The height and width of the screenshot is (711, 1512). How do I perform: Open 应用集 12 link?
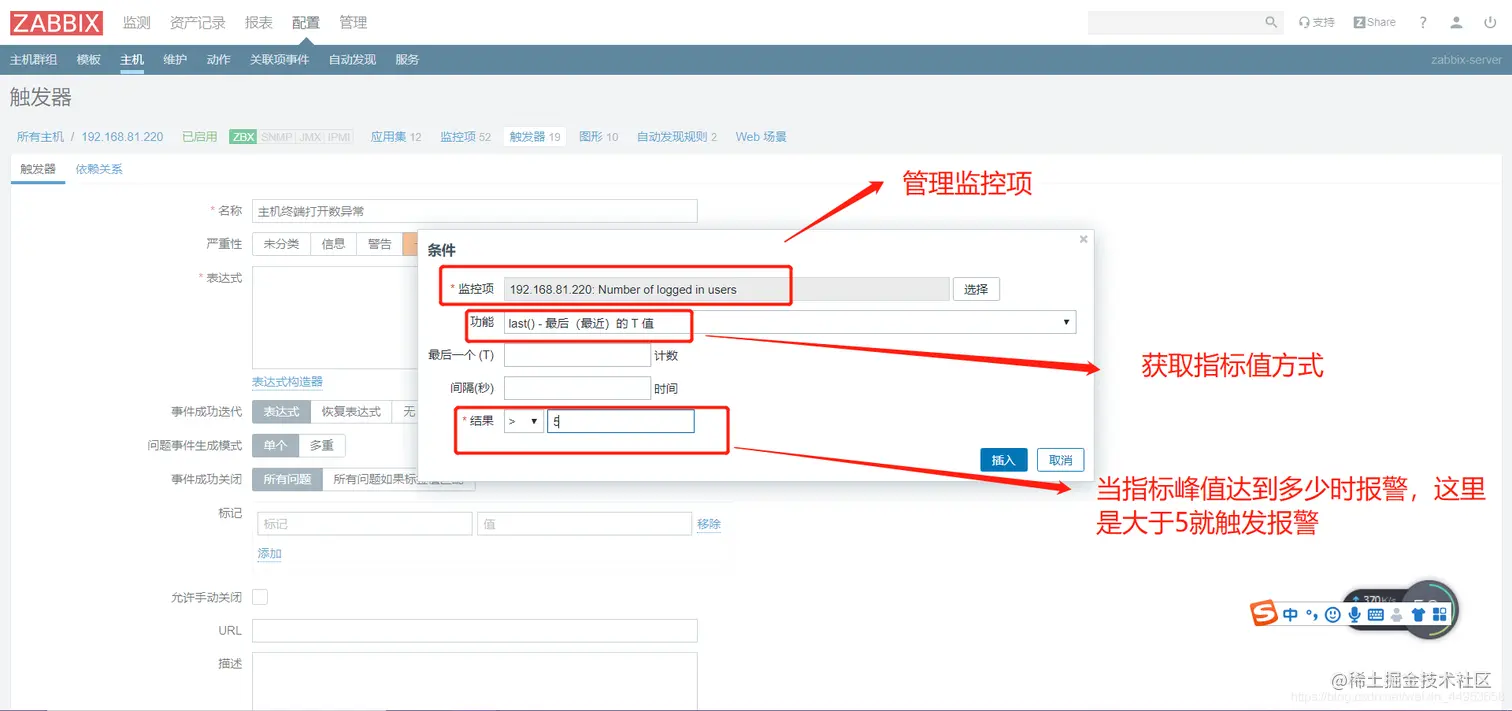pyautogui.click(x=396, y=137)
